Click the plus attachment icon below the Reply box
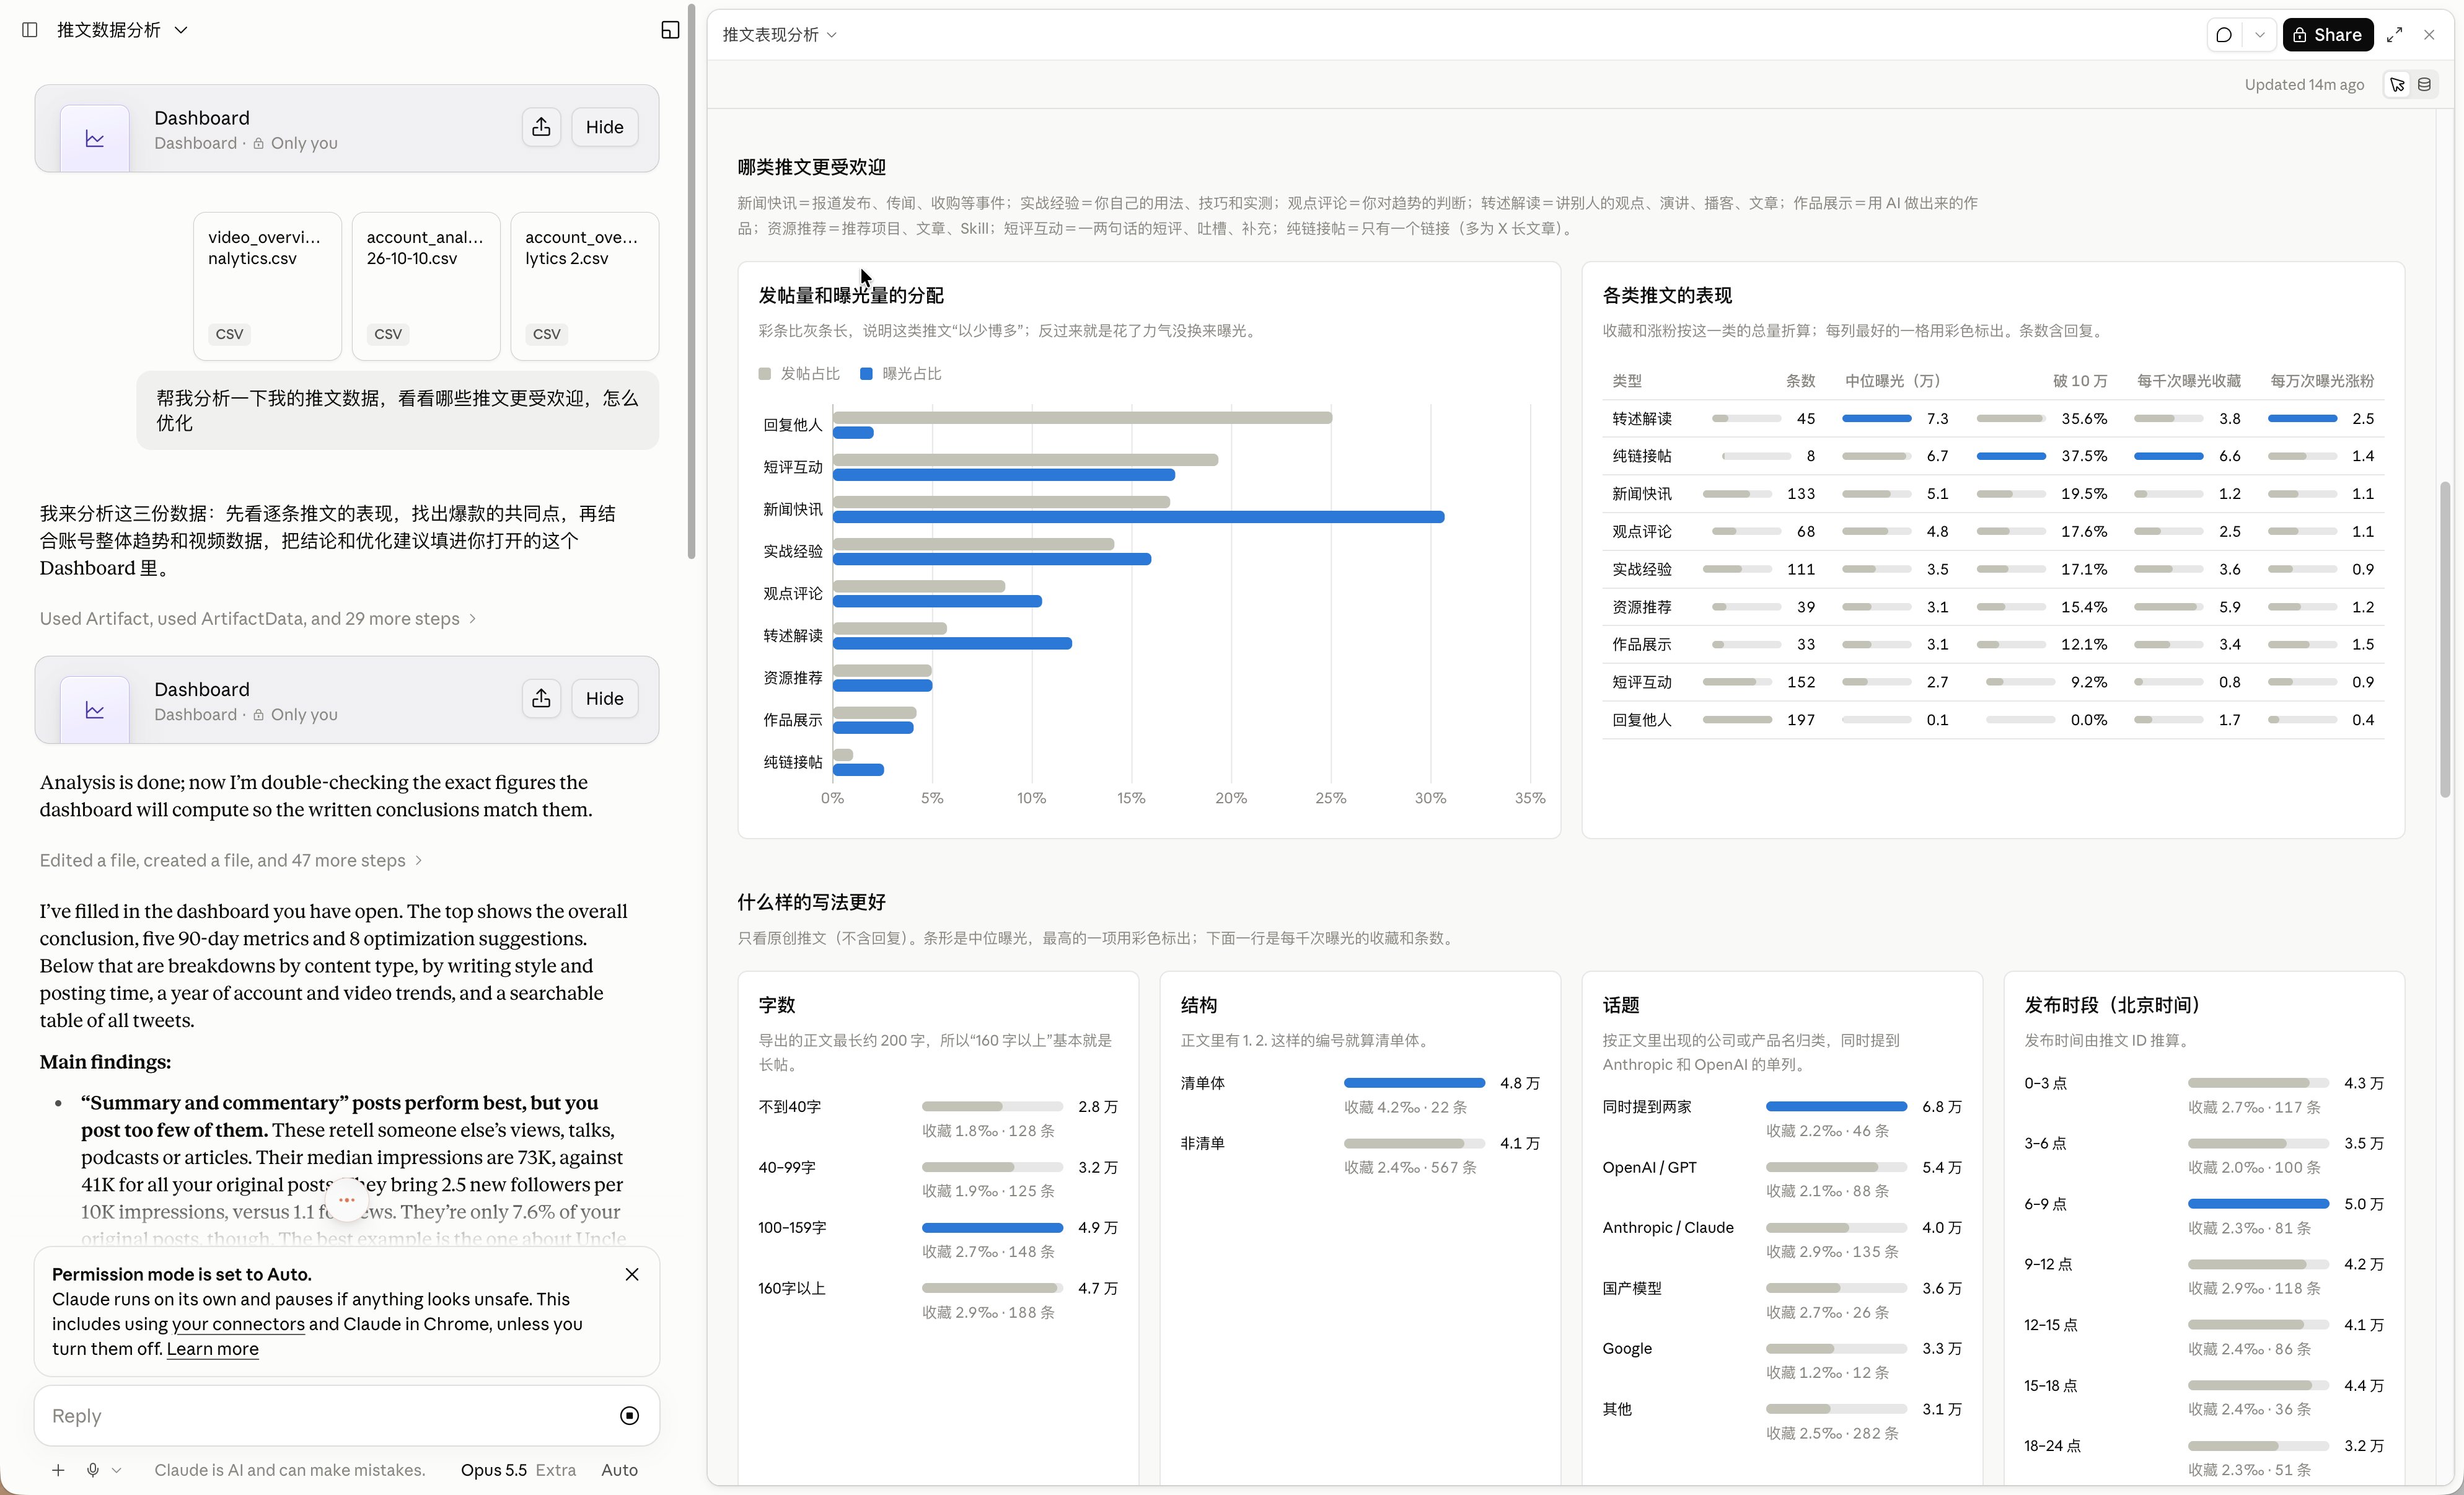Image resolution: width=2464 pixels, height=1495 pixels. [58, 1470]
